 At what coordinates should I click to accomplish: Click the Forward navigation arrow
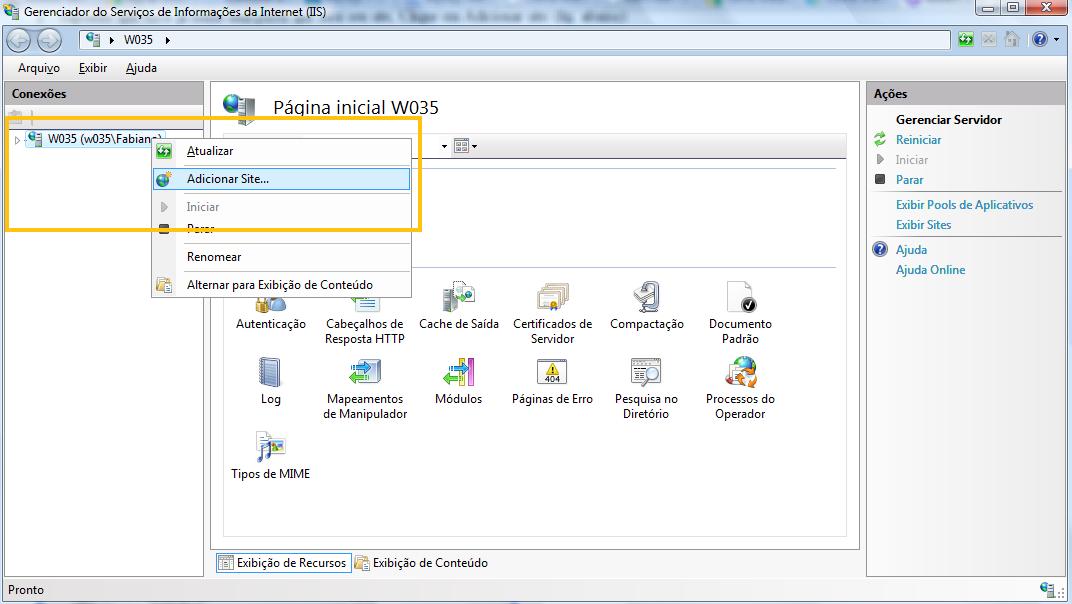[x=49, y=40]
